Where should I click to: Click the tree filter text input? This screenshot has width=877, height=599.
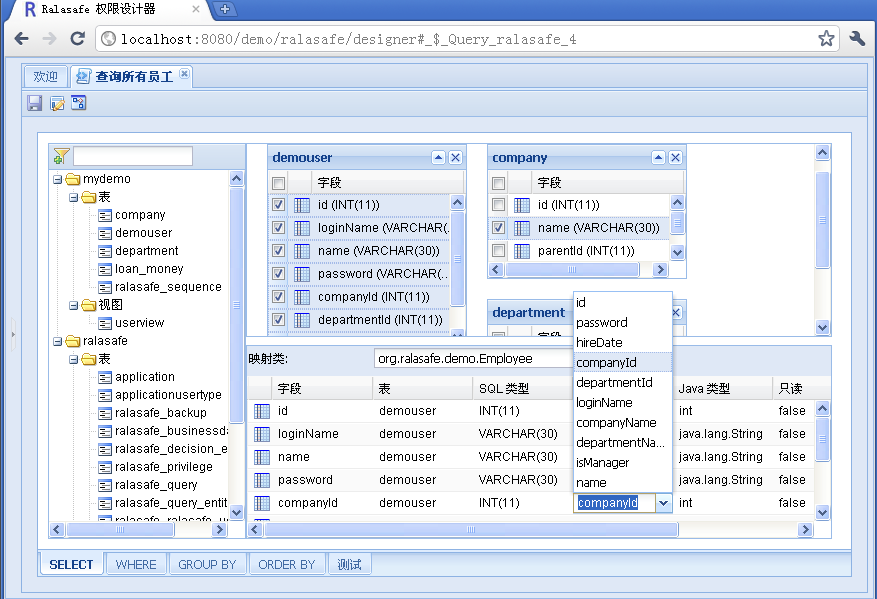coord(133,156)
